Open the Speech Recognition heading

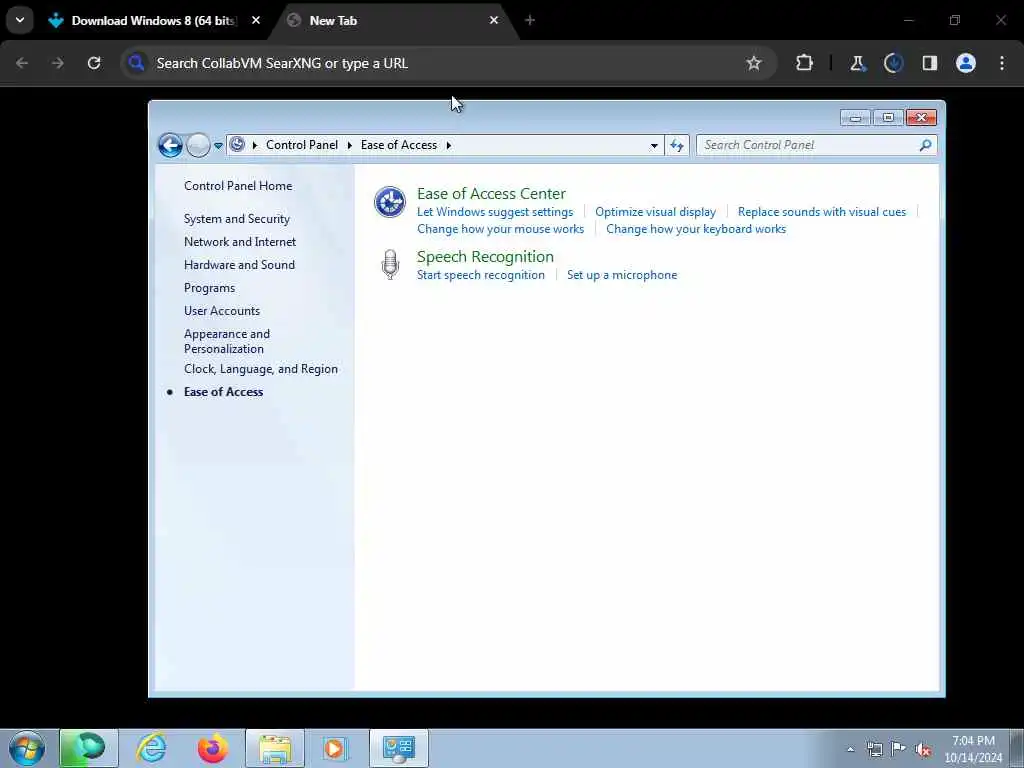pyautogui.click(x=485, y=257)
